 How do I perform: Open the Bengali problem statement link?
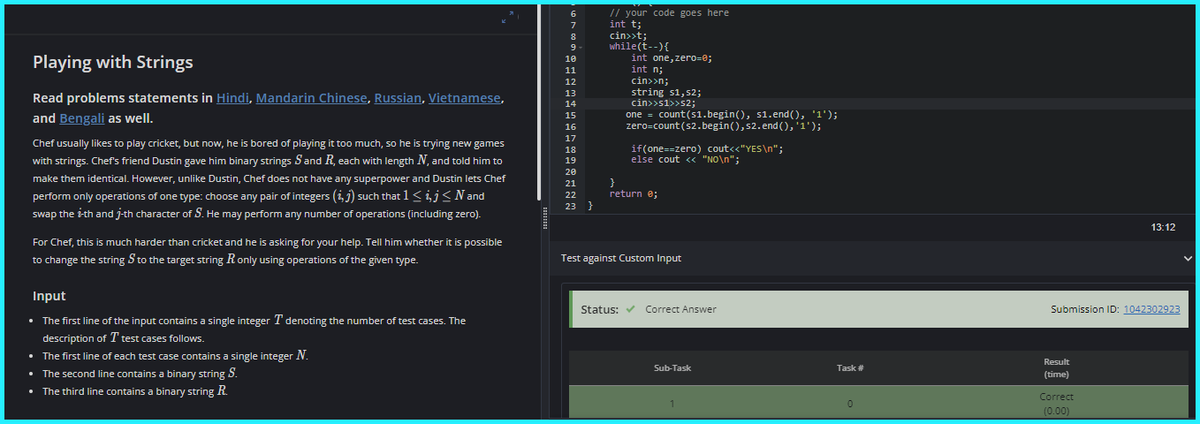pos(83,117)
